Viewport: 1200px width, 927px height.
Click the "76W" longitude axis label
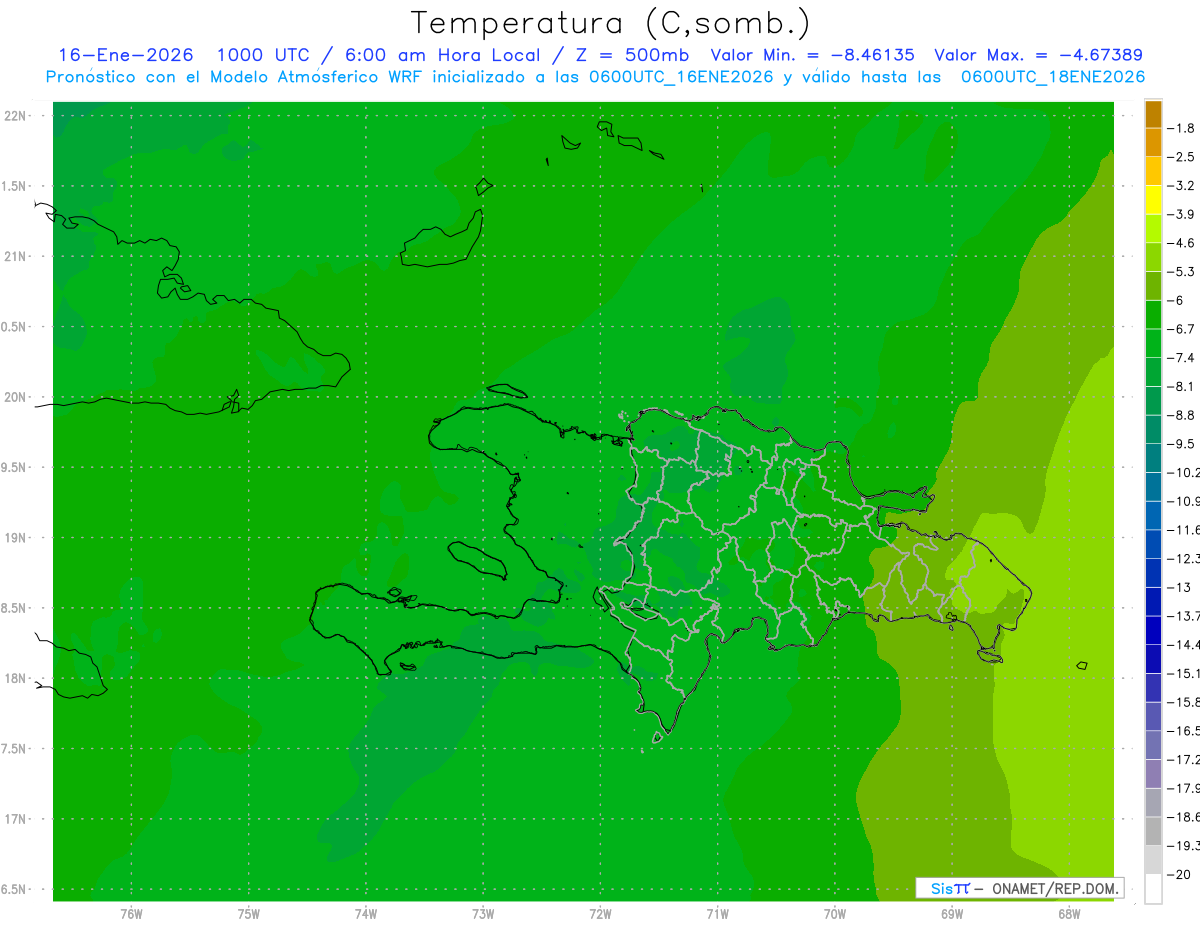(x=131, y=913)
